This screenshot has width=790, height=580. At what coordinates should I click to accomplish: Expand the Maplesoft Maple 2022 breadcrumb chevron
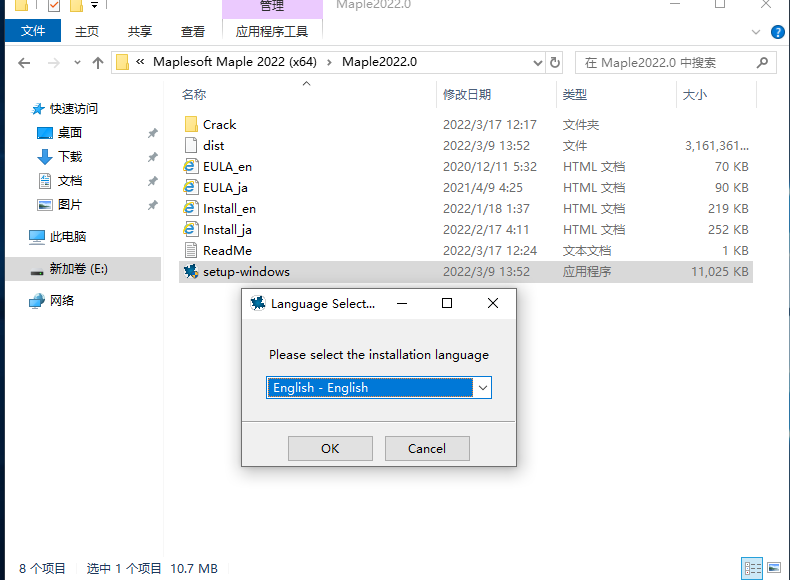point(329,62)
